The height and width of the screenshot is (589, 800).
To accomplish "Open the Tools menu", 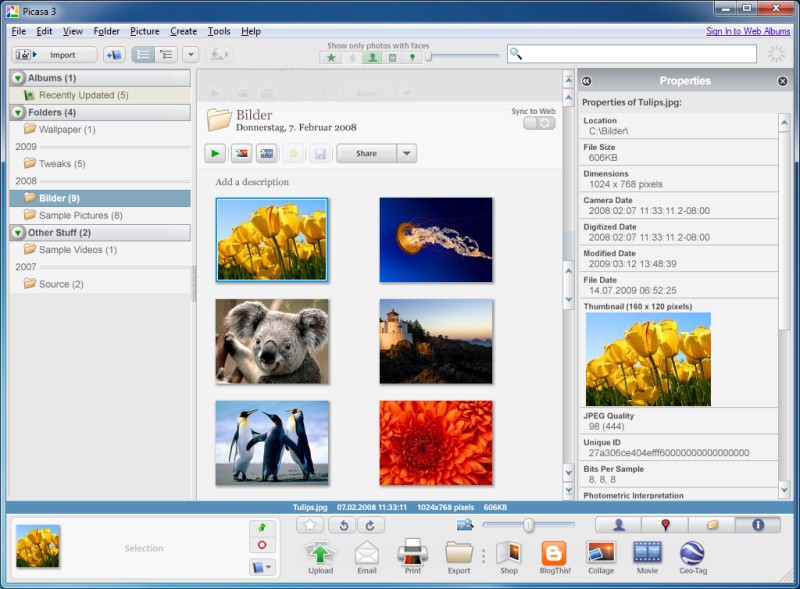I will click(x=218, y=31).
